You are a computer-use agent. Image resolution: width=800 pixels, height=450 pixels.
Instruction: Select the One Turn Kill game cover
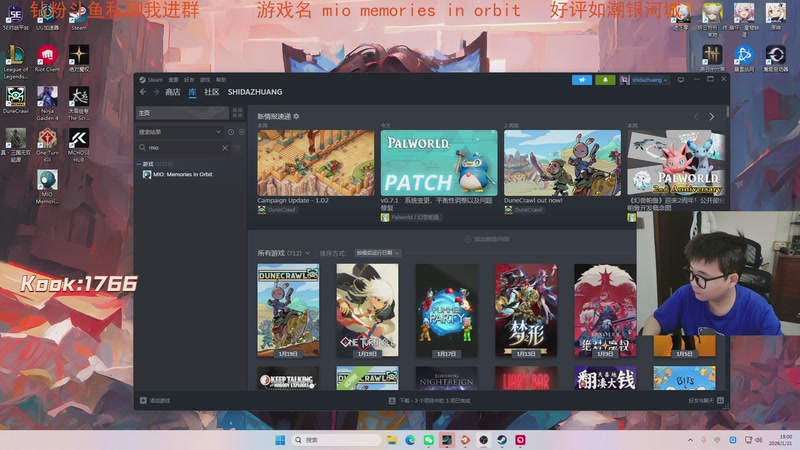367,310
